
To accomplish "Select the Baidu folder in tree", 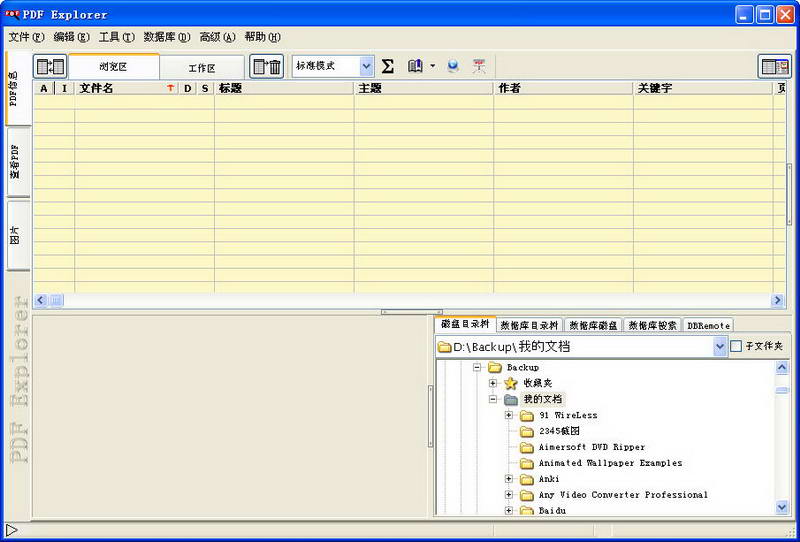I will pyautogui.click(x=552, y=510).
